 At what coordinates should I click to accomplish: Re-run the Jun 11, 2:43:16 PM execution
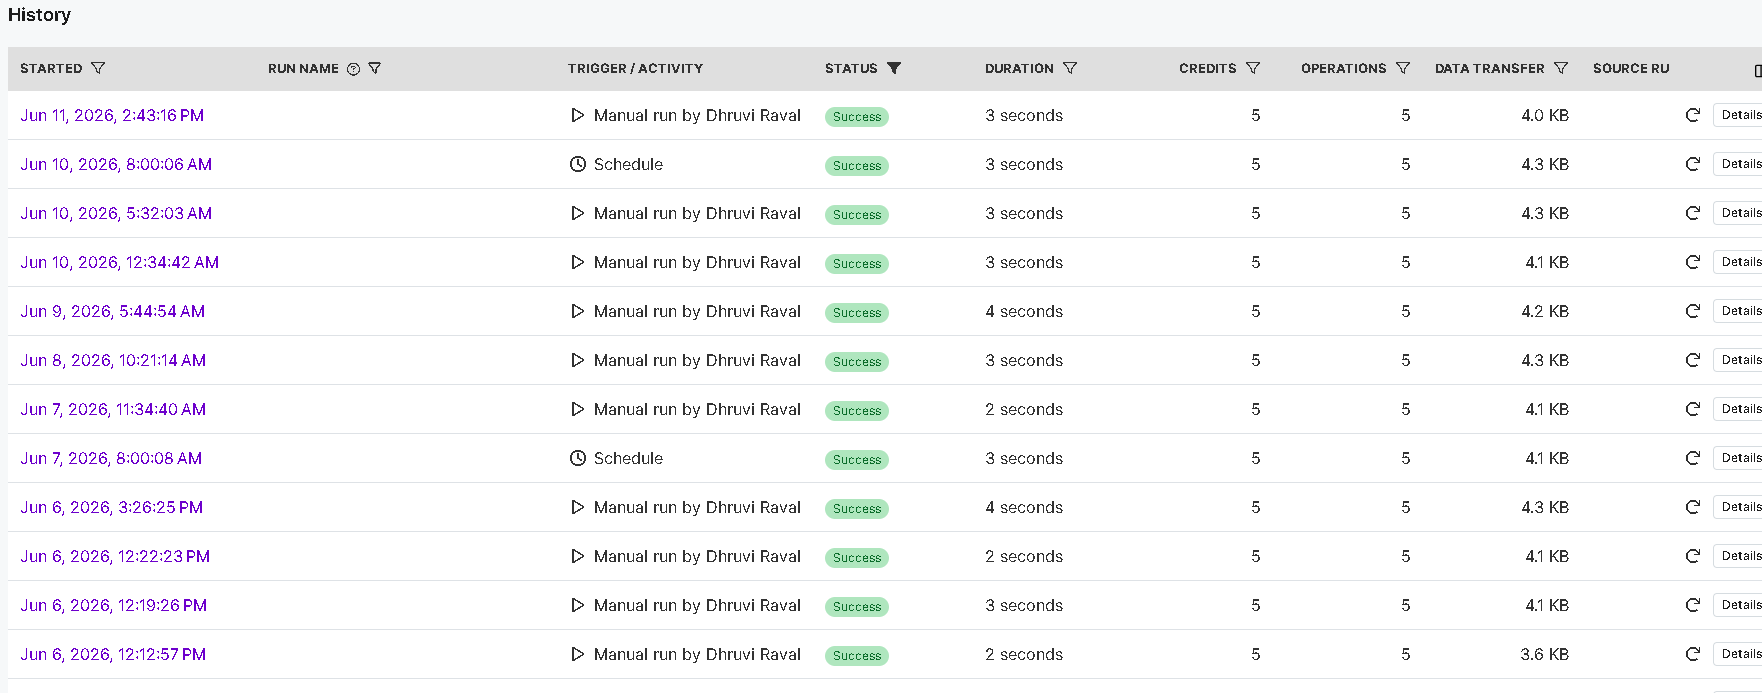(x=1693, y=115)
